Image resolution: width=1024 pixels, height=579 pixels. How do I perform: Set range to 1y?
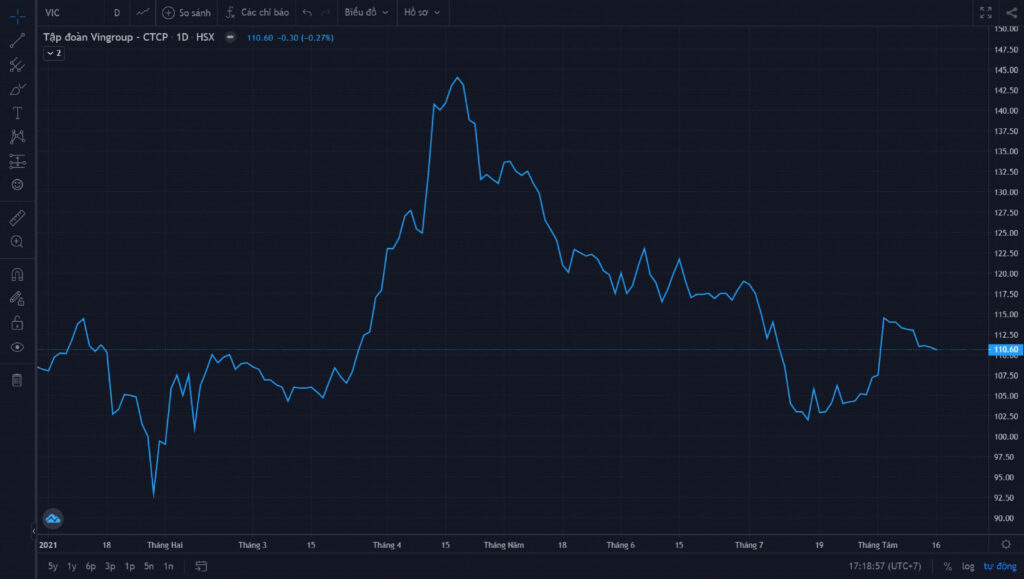tap(72, 566)
